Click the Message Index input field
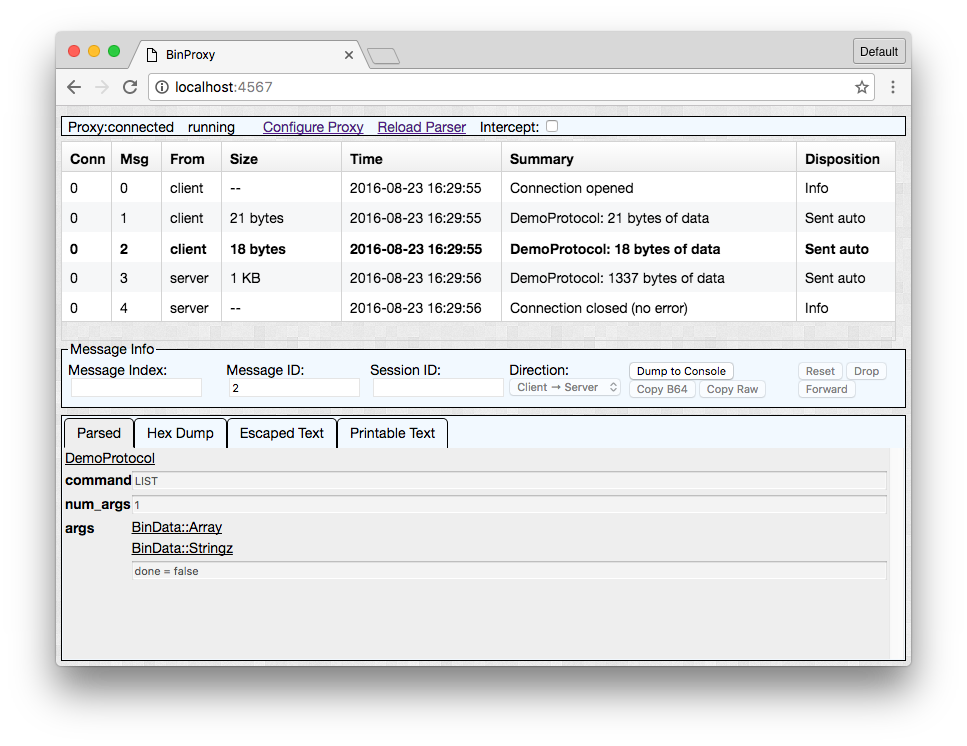 [x=136, y=388]
